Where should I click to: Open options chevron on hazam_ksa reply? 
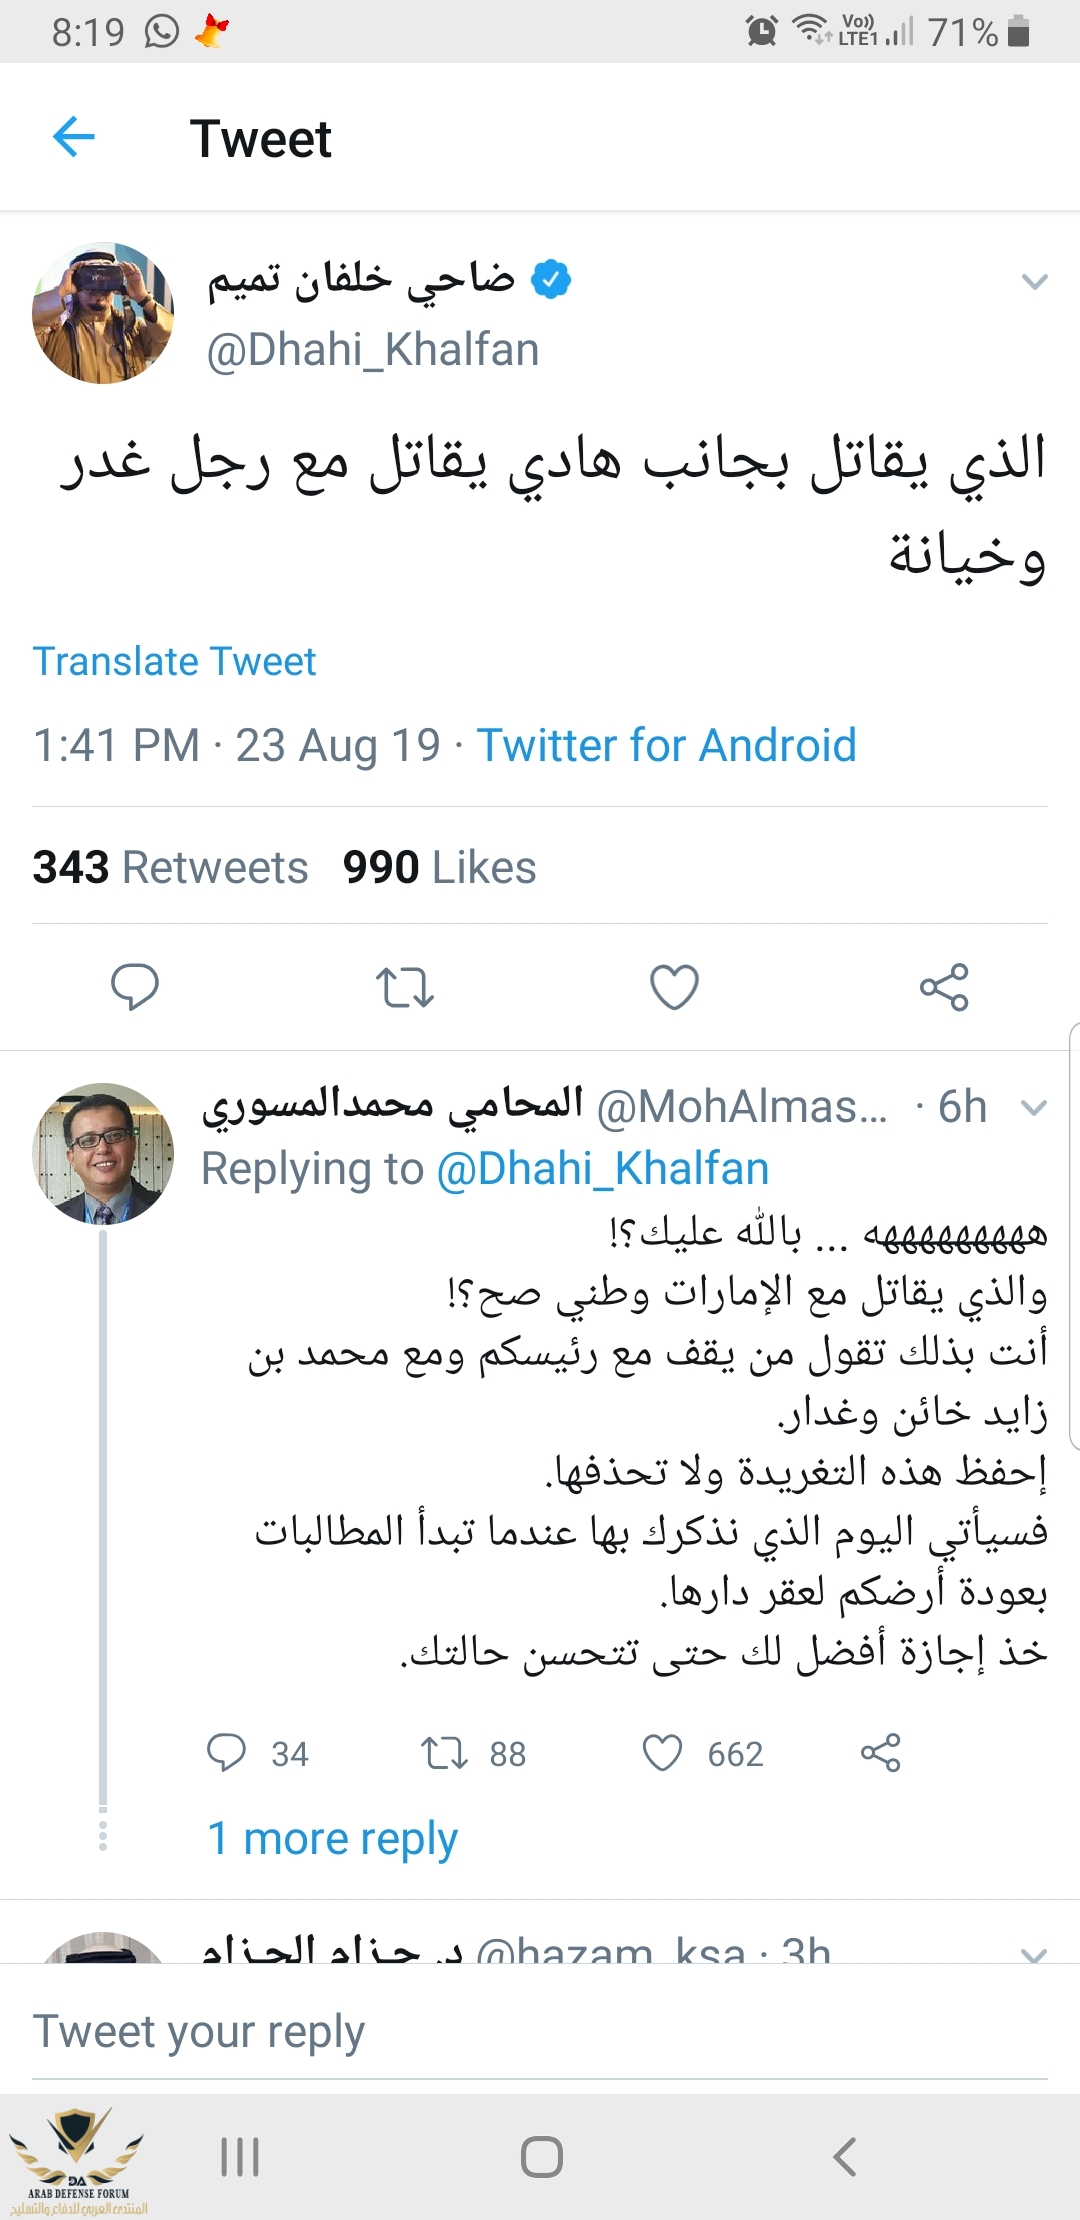[x=1034, y=1952]
